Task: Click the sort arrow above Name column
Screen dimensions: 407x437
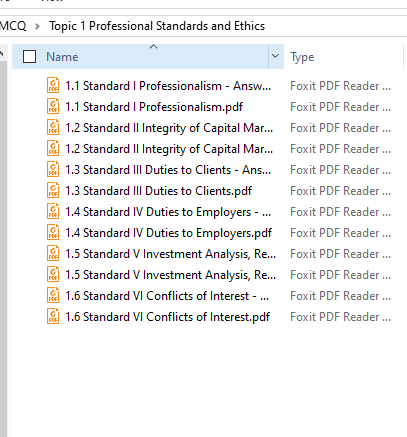Action: 153,47
